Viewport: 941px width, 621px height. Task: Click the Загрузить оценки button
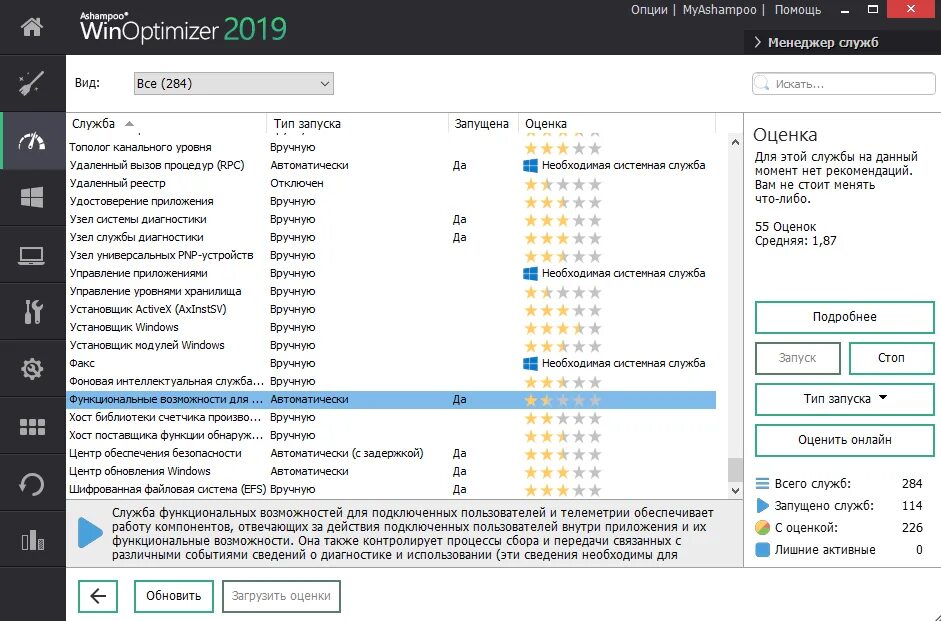[281, 596]
